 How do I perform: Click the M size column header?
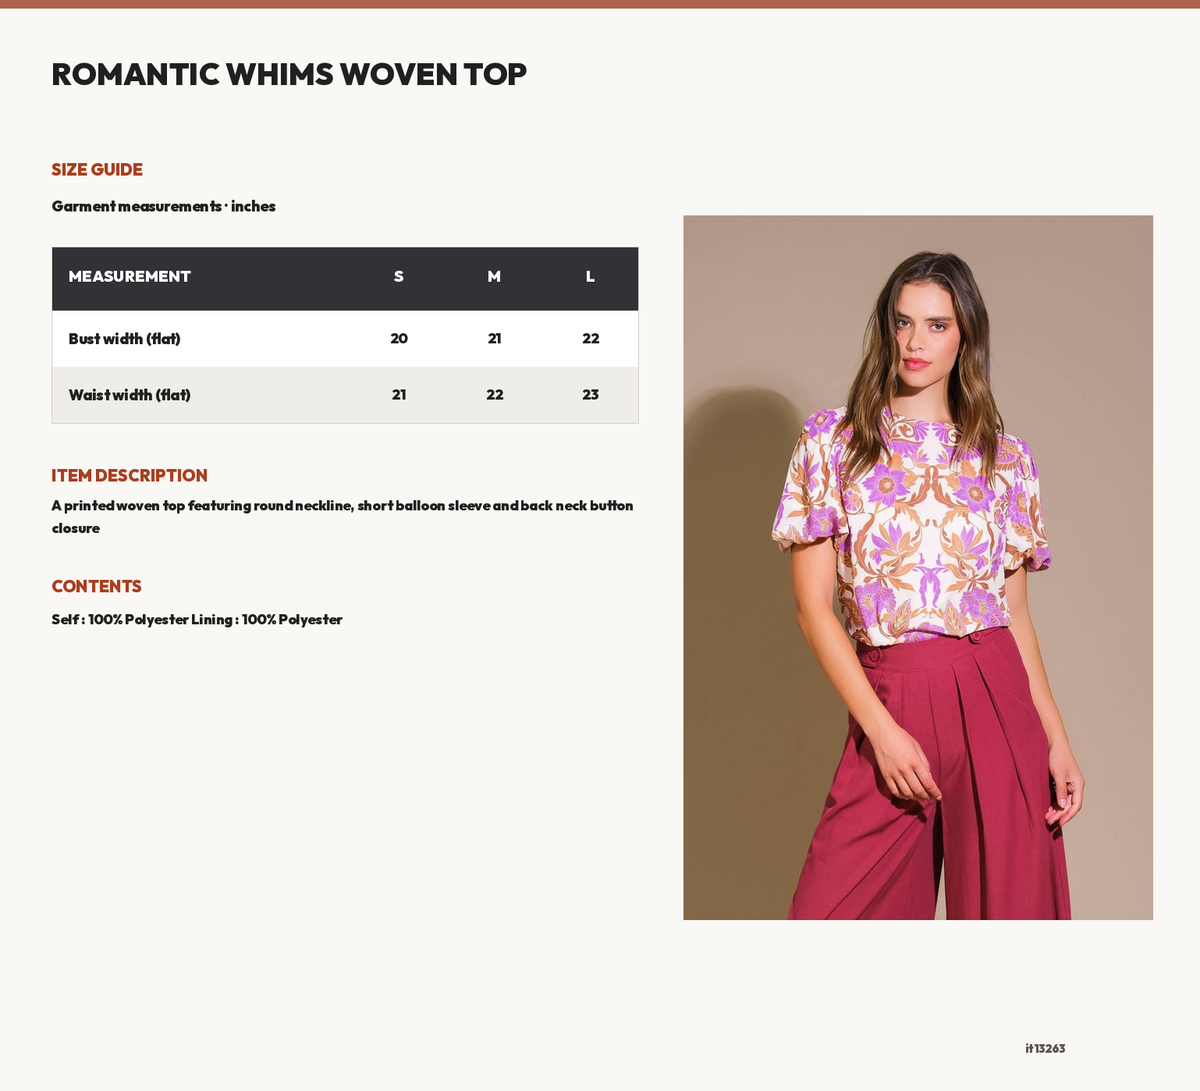pos(494,277)
